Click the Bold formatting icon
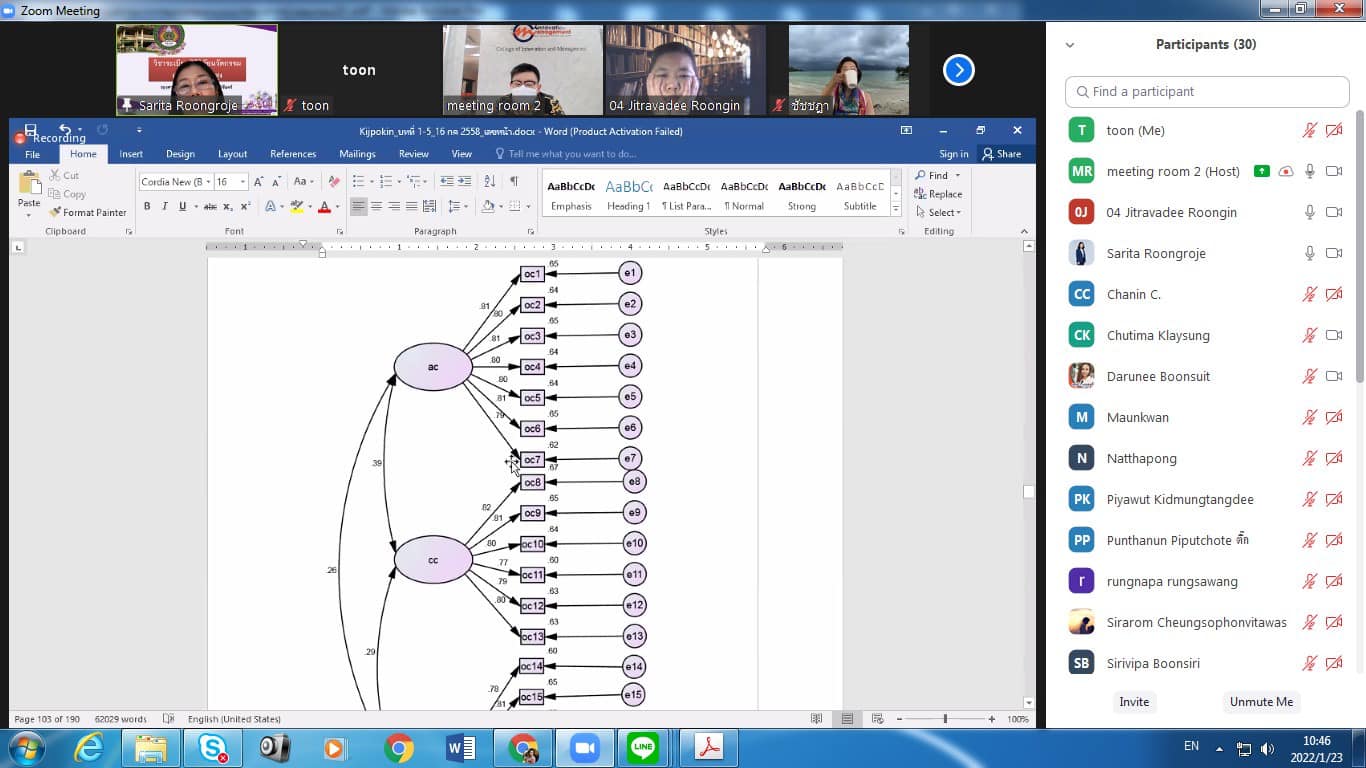Image resolution: width=1366 pixels, height=768 pixels. [x=147, y=206]
